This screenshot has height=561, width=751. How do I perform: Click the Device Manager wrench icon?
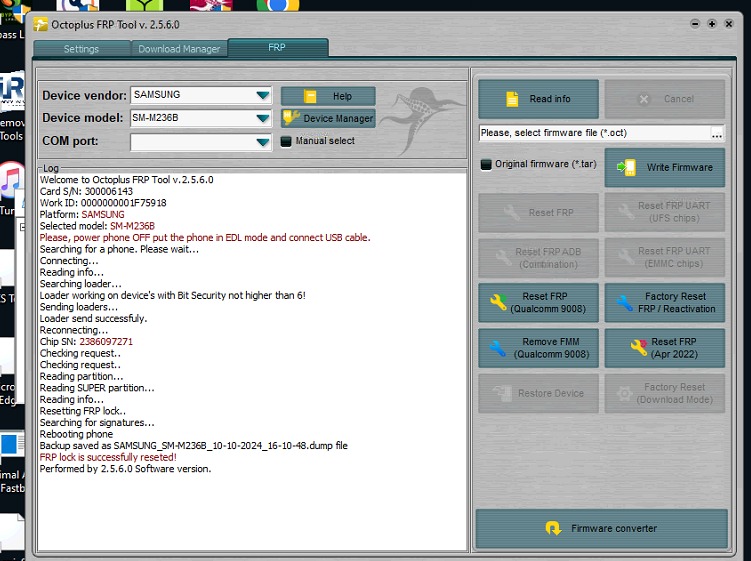click(291, 117)
